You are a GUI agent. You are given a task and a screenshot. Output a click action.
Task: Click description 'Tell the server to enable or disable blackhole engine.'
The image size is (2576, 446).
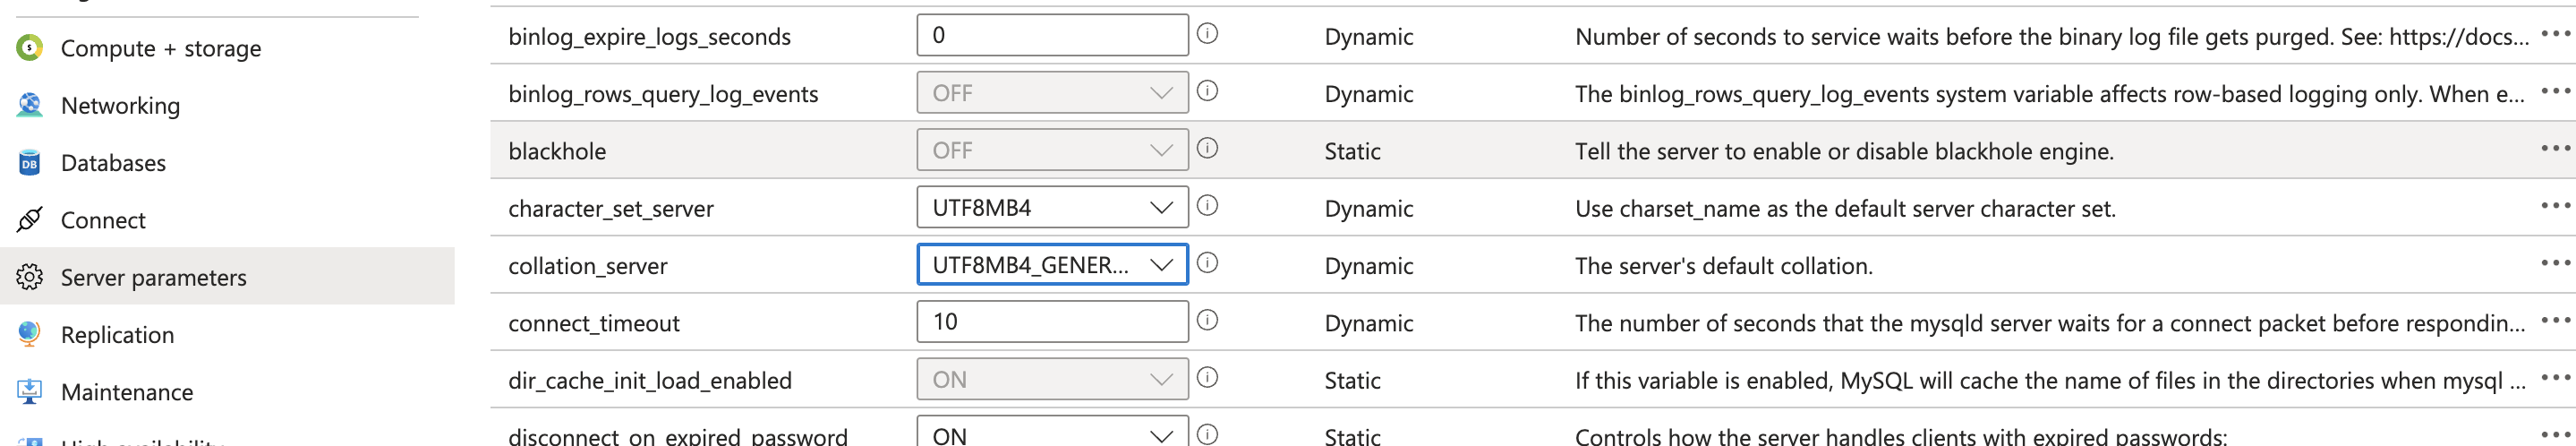[x=1844, y=151]
